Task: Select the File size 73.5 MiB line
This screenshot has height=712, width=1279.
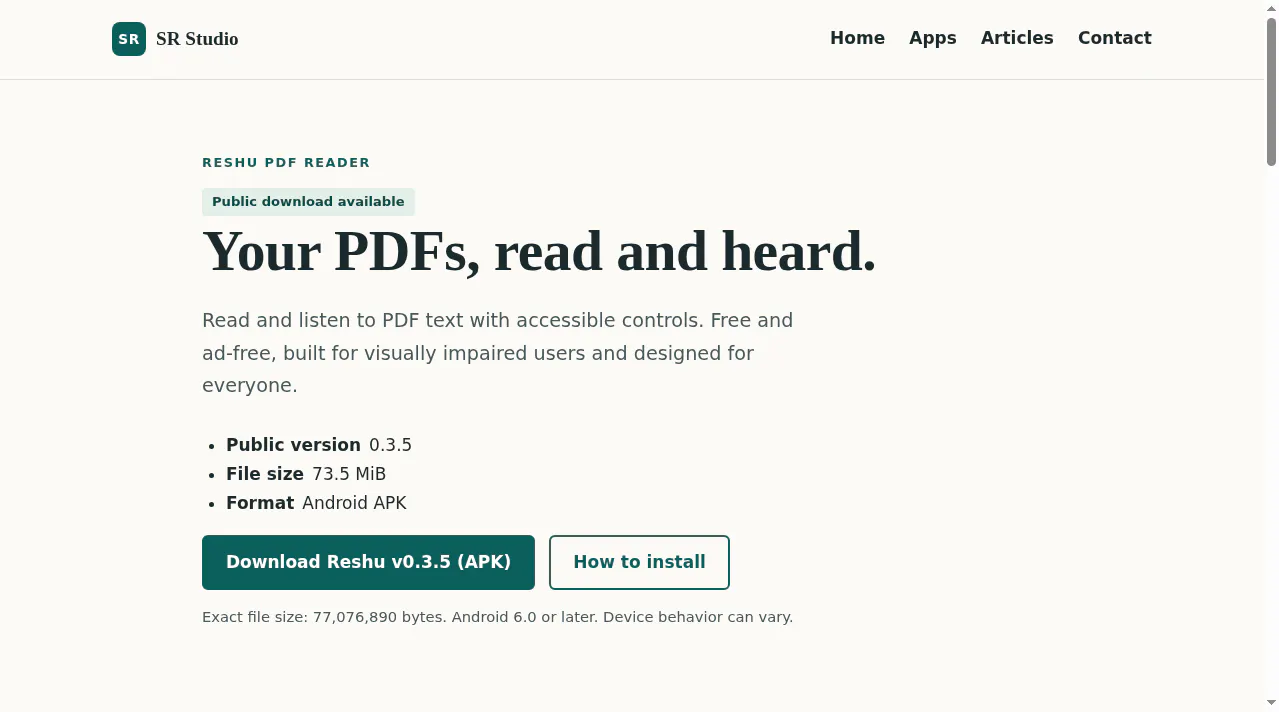Action: pyautogui.click(x=306, y=474)
